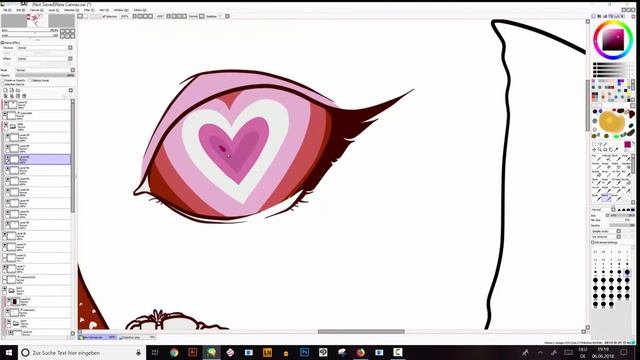The height and width of the screenshot is (360, 640).
Task: Open the Canvas menu
Action: pyautogui.click(x=37, y=10)
